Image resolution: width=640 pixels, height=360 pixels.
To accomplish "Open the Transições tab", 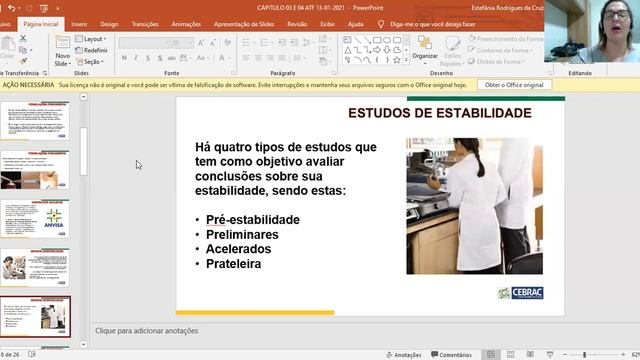I will coord(145,24).
